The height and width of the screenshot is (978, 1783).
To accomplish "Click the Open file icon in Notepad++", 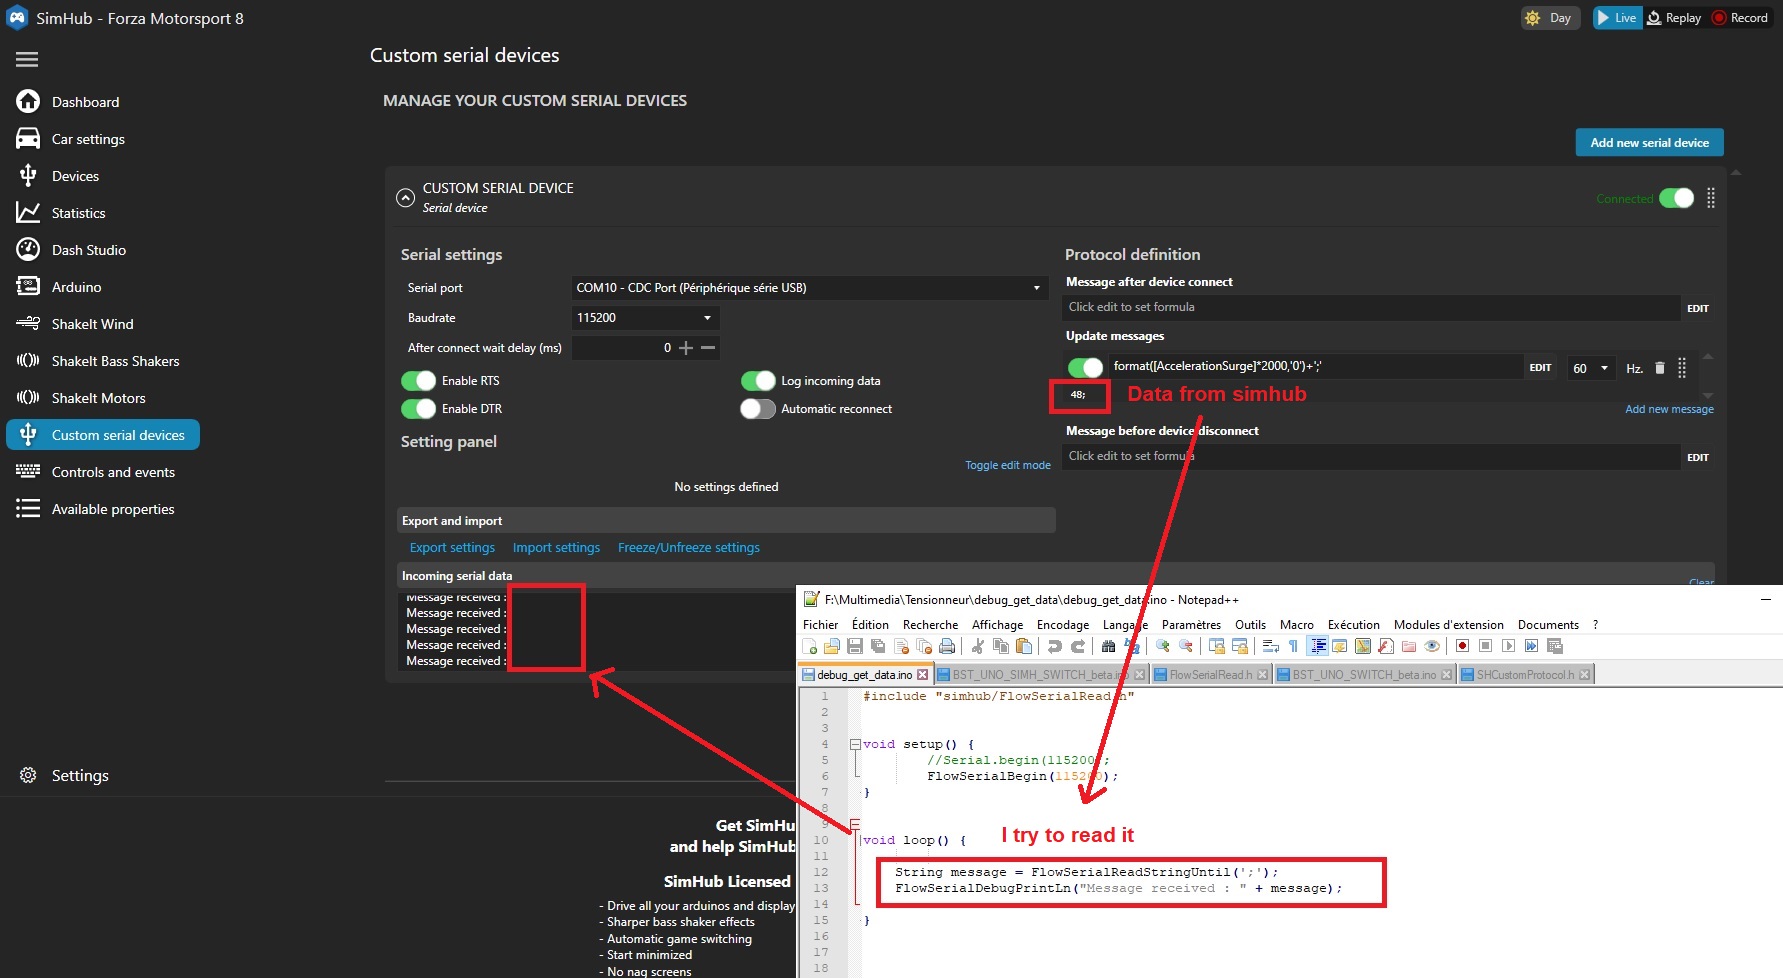I will click(x=831, y=646).
